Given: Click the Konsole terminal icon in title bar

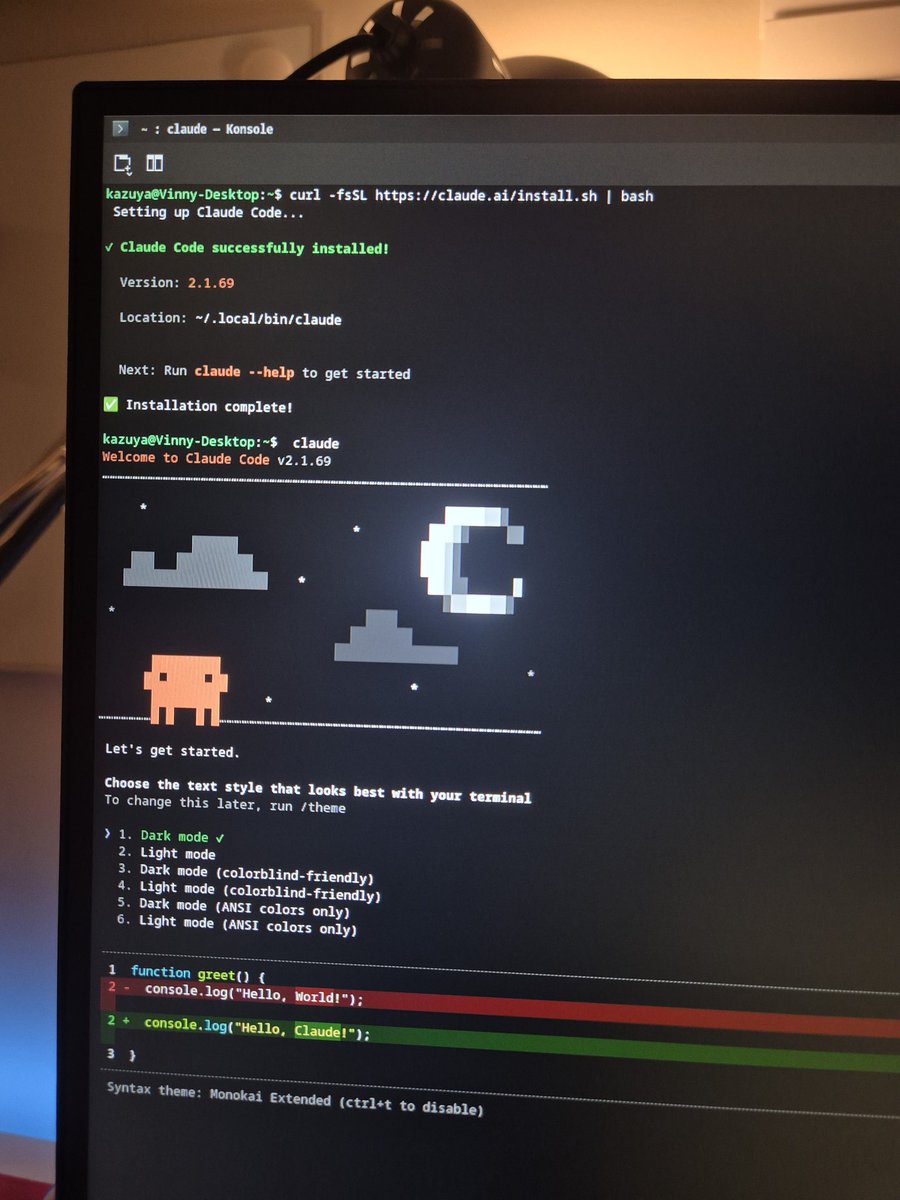Looking at the screenshot, I should pos(120,128).
